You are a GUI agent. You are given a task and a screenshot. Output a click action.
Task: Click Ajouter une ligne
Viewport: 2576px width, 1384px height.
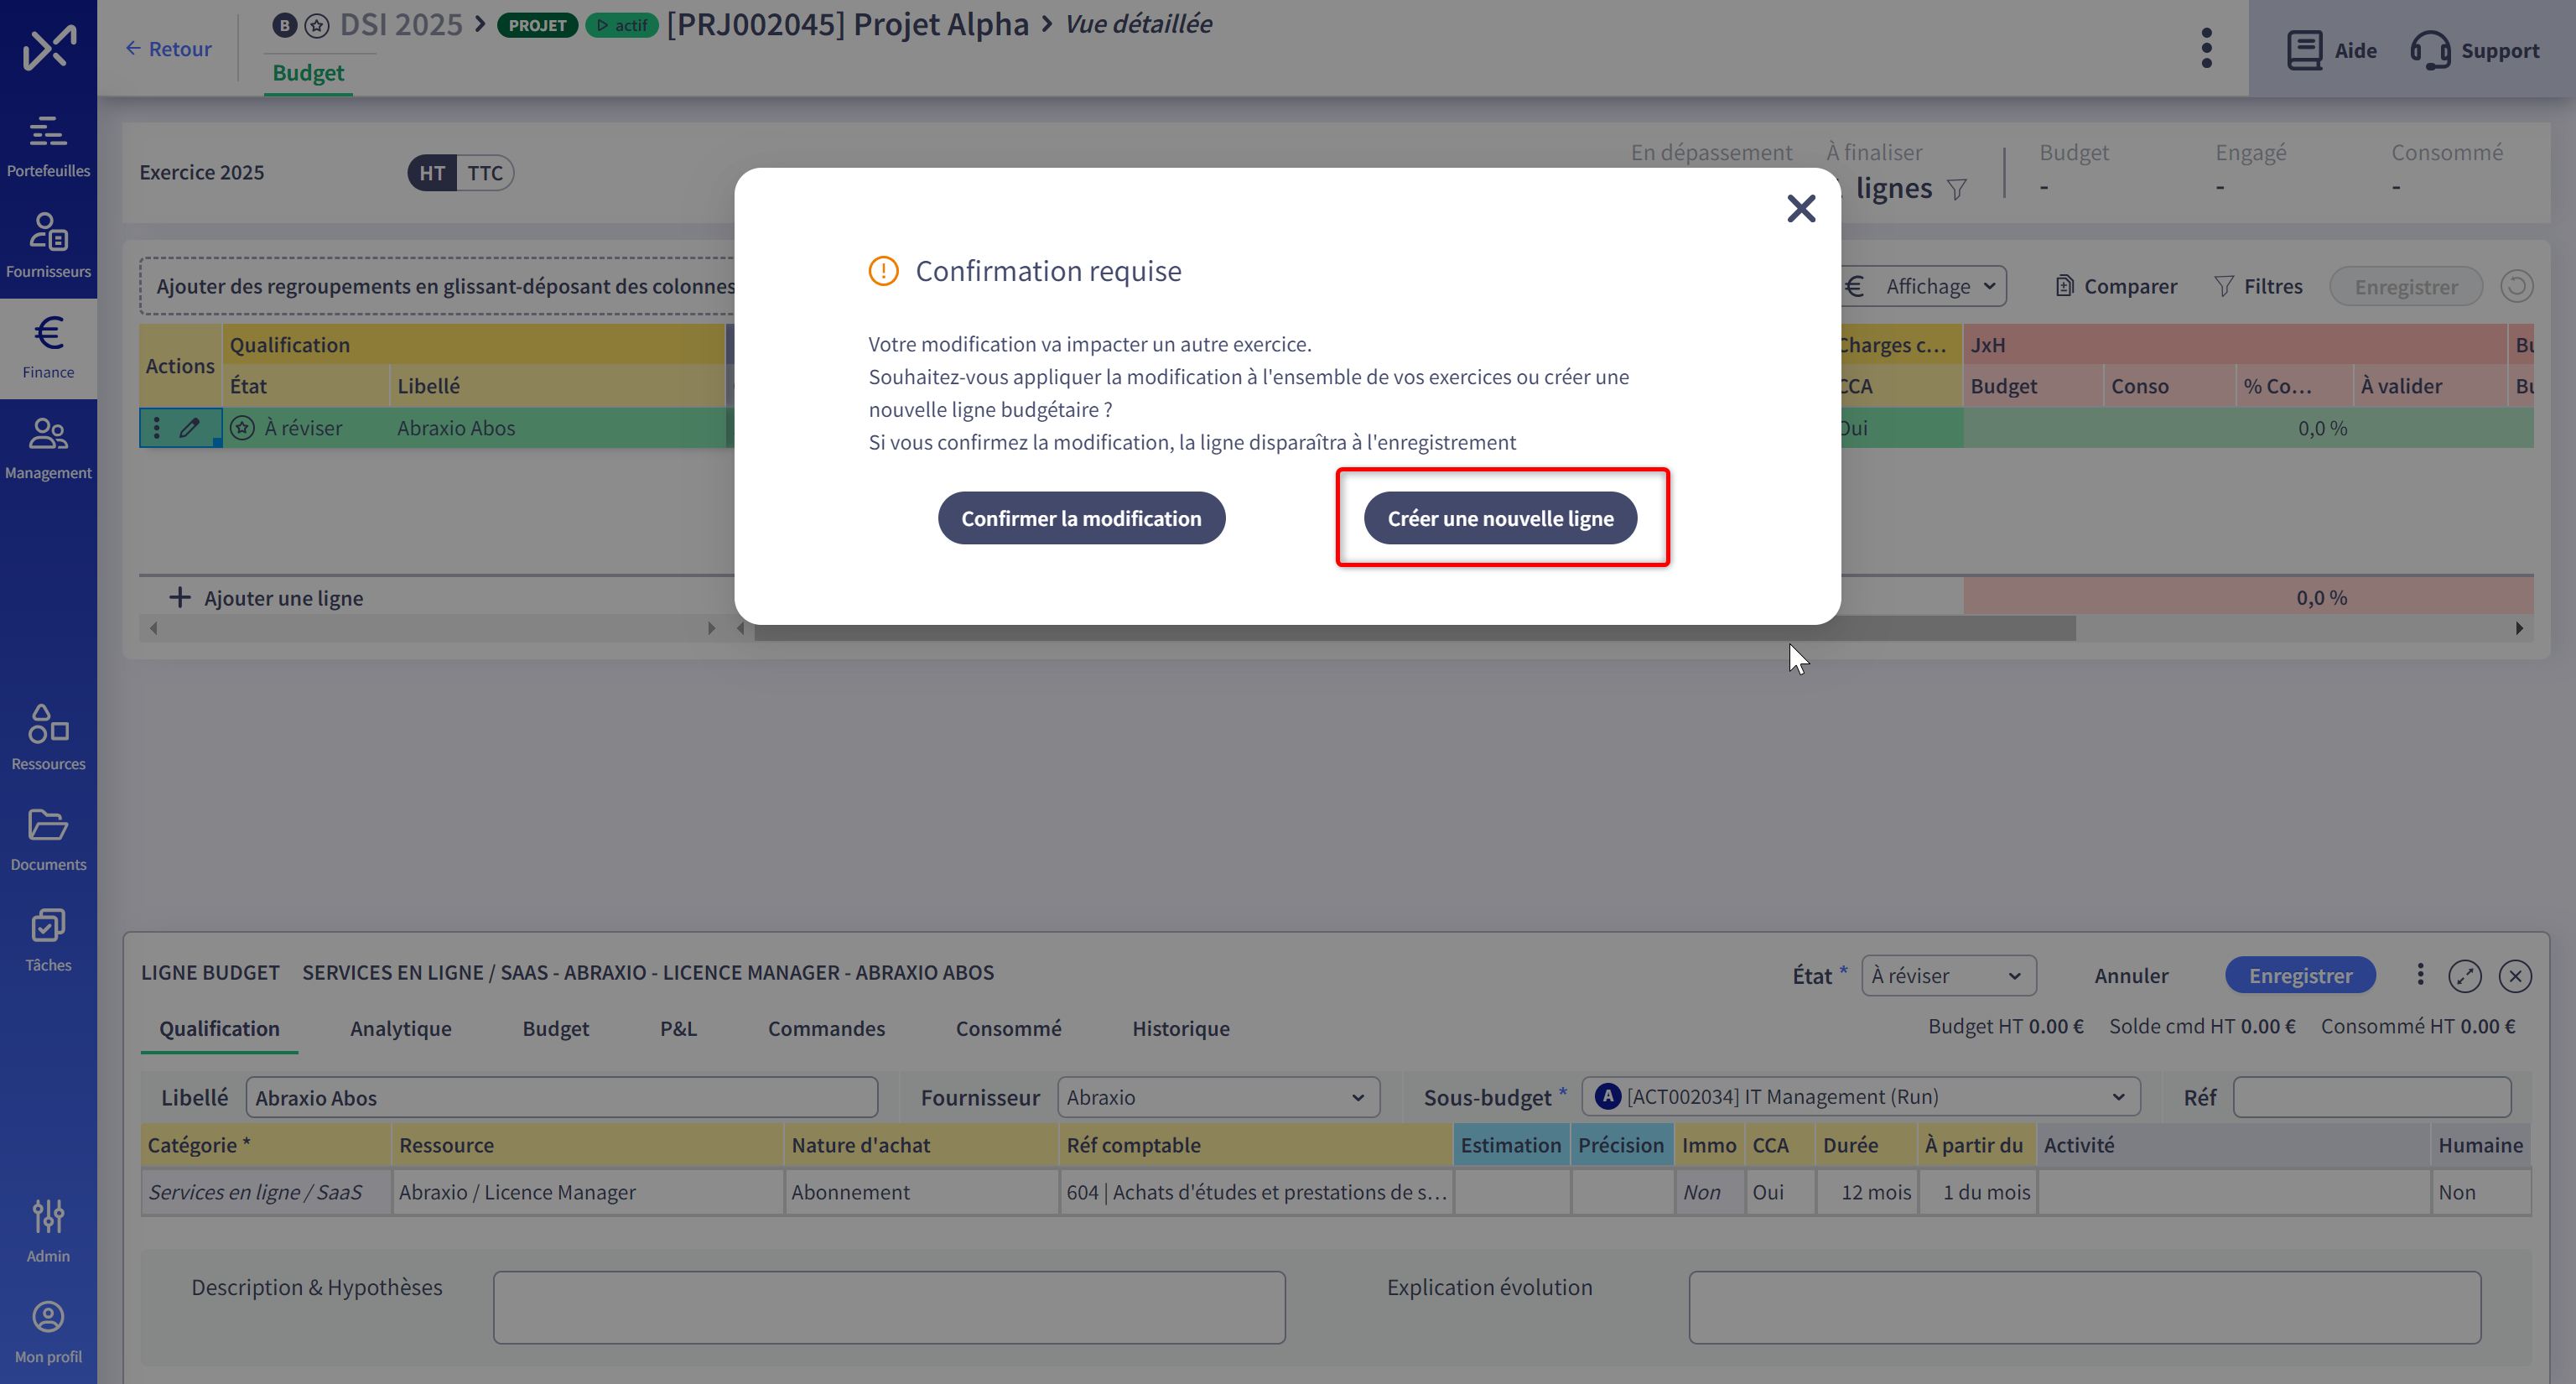[266, 598]
